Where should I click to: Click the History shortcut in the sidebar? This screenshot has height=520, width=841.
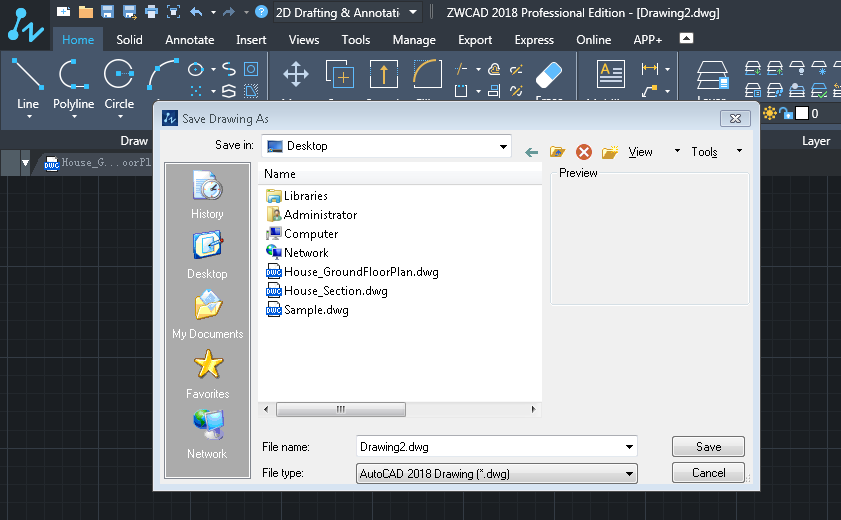tap(207, 195)
